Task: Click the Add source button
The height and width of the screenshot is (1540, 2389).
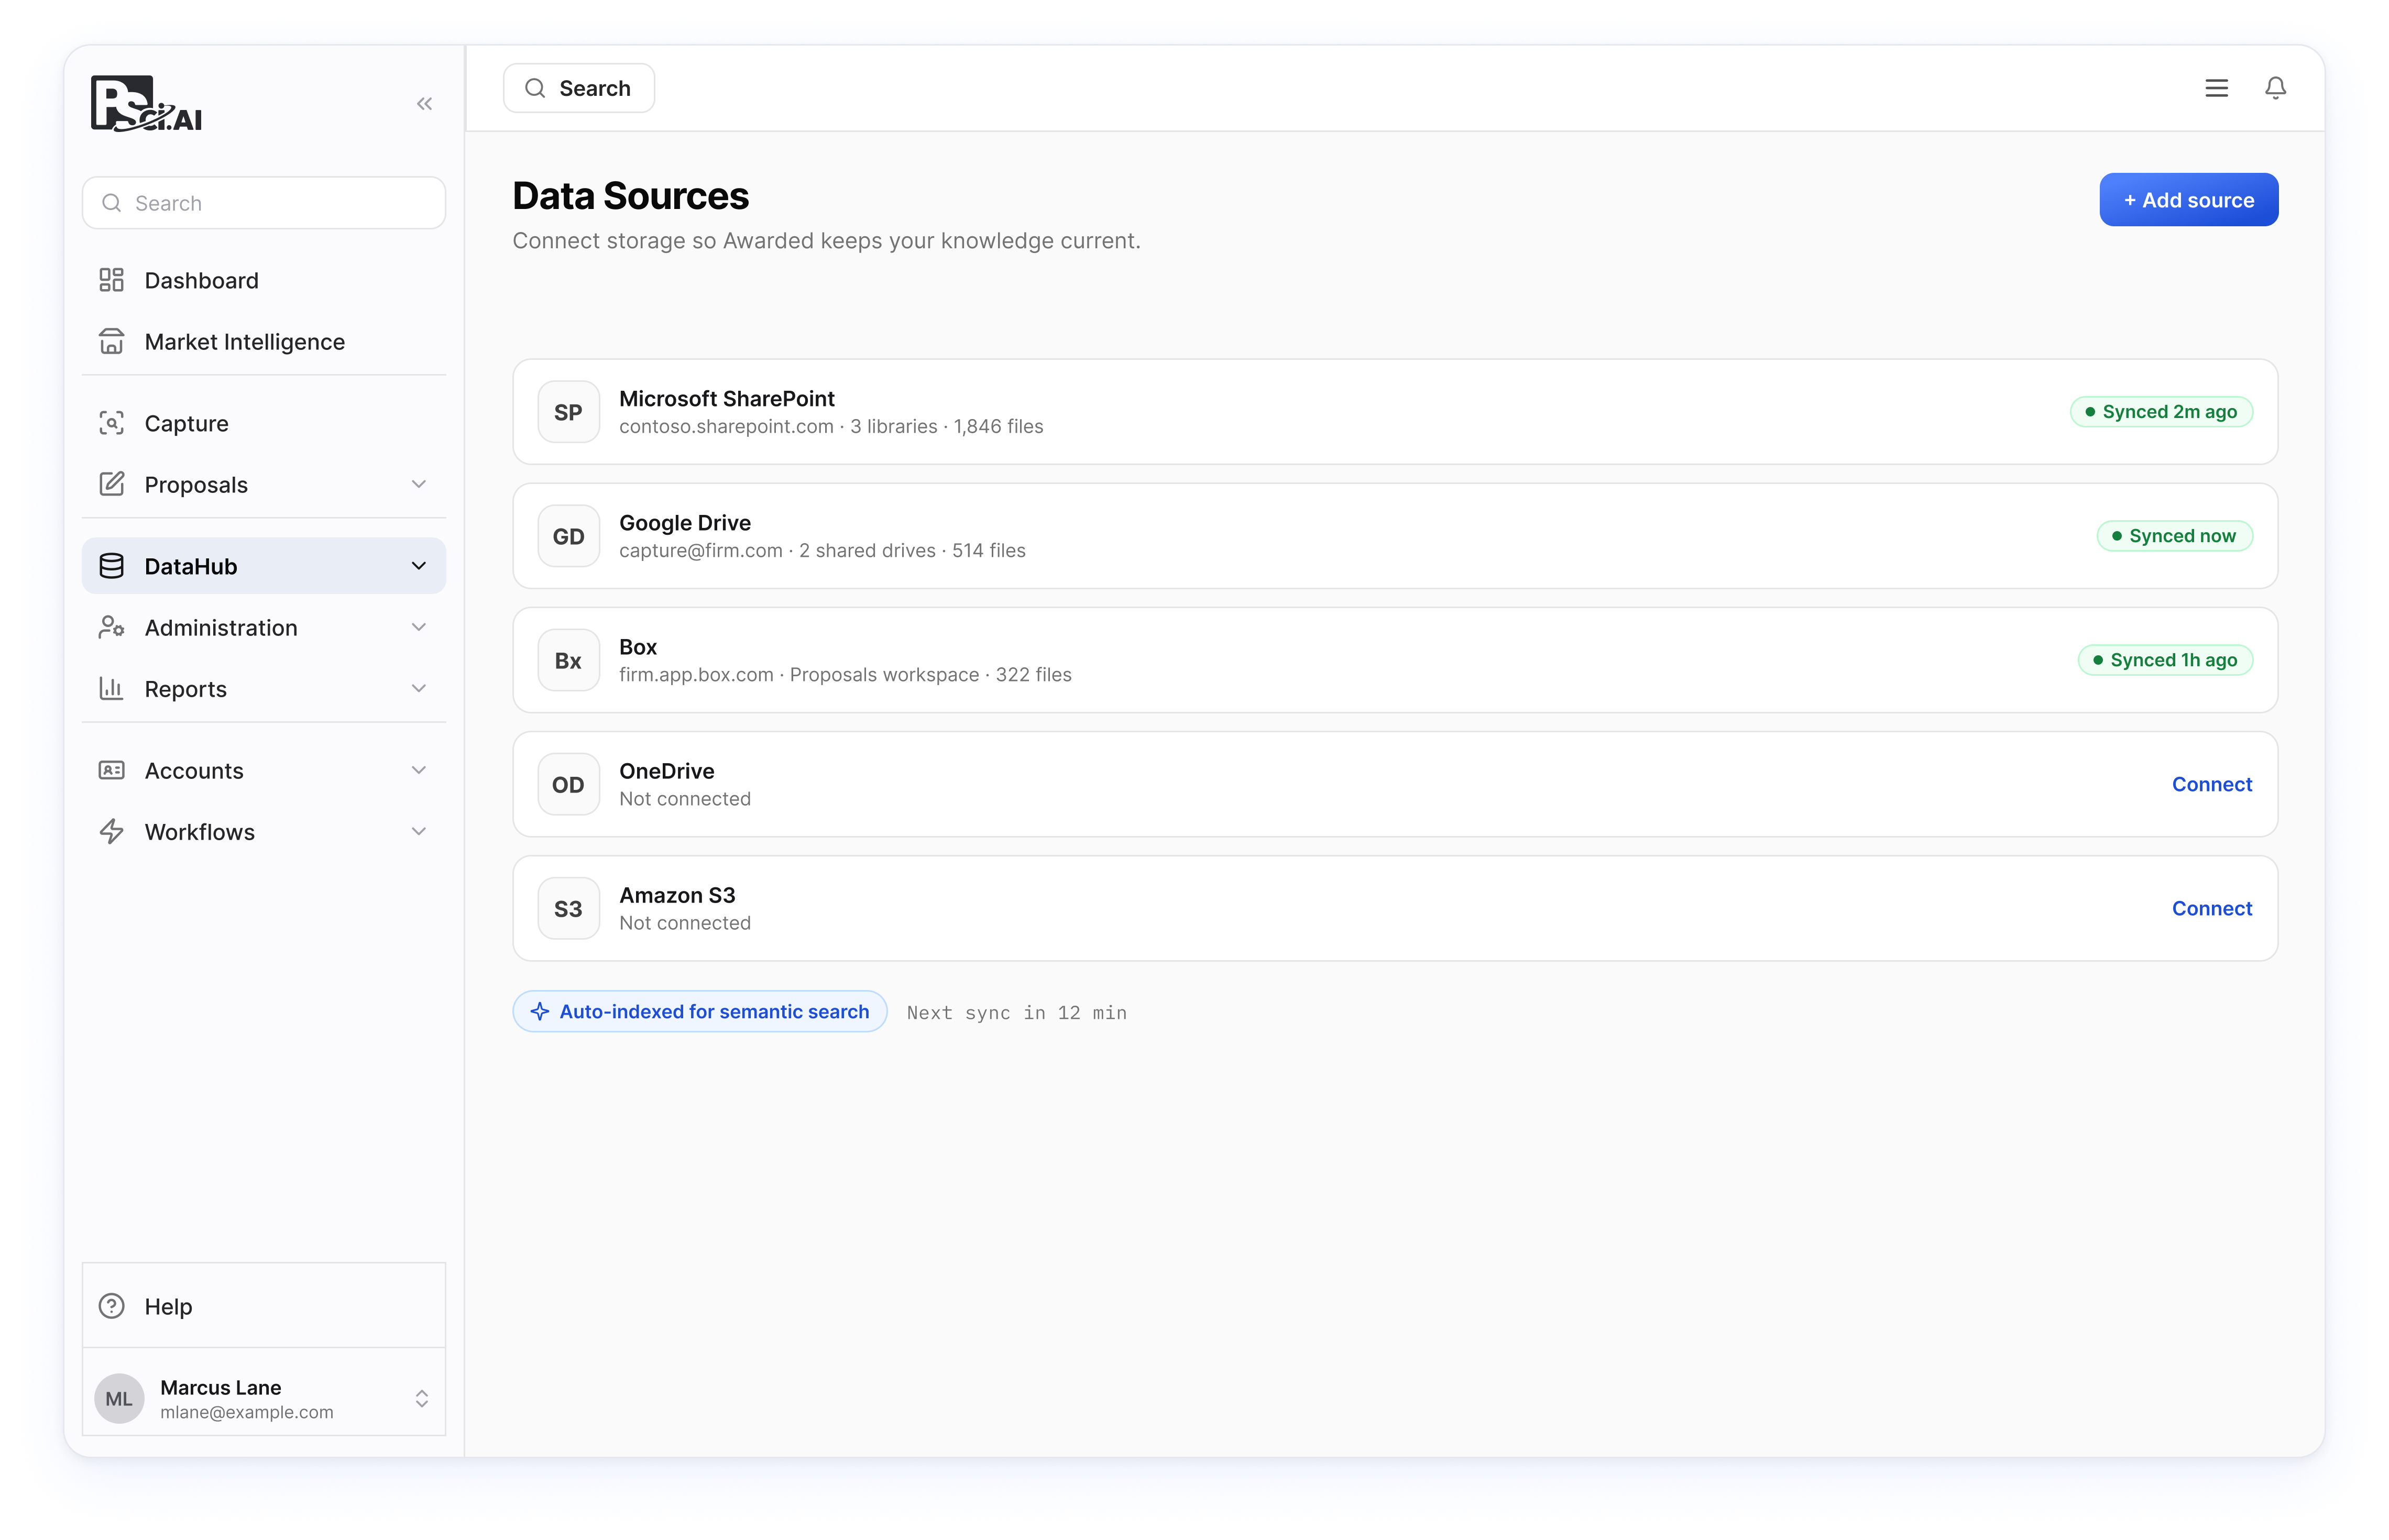Action: (x=2188, y=200)
